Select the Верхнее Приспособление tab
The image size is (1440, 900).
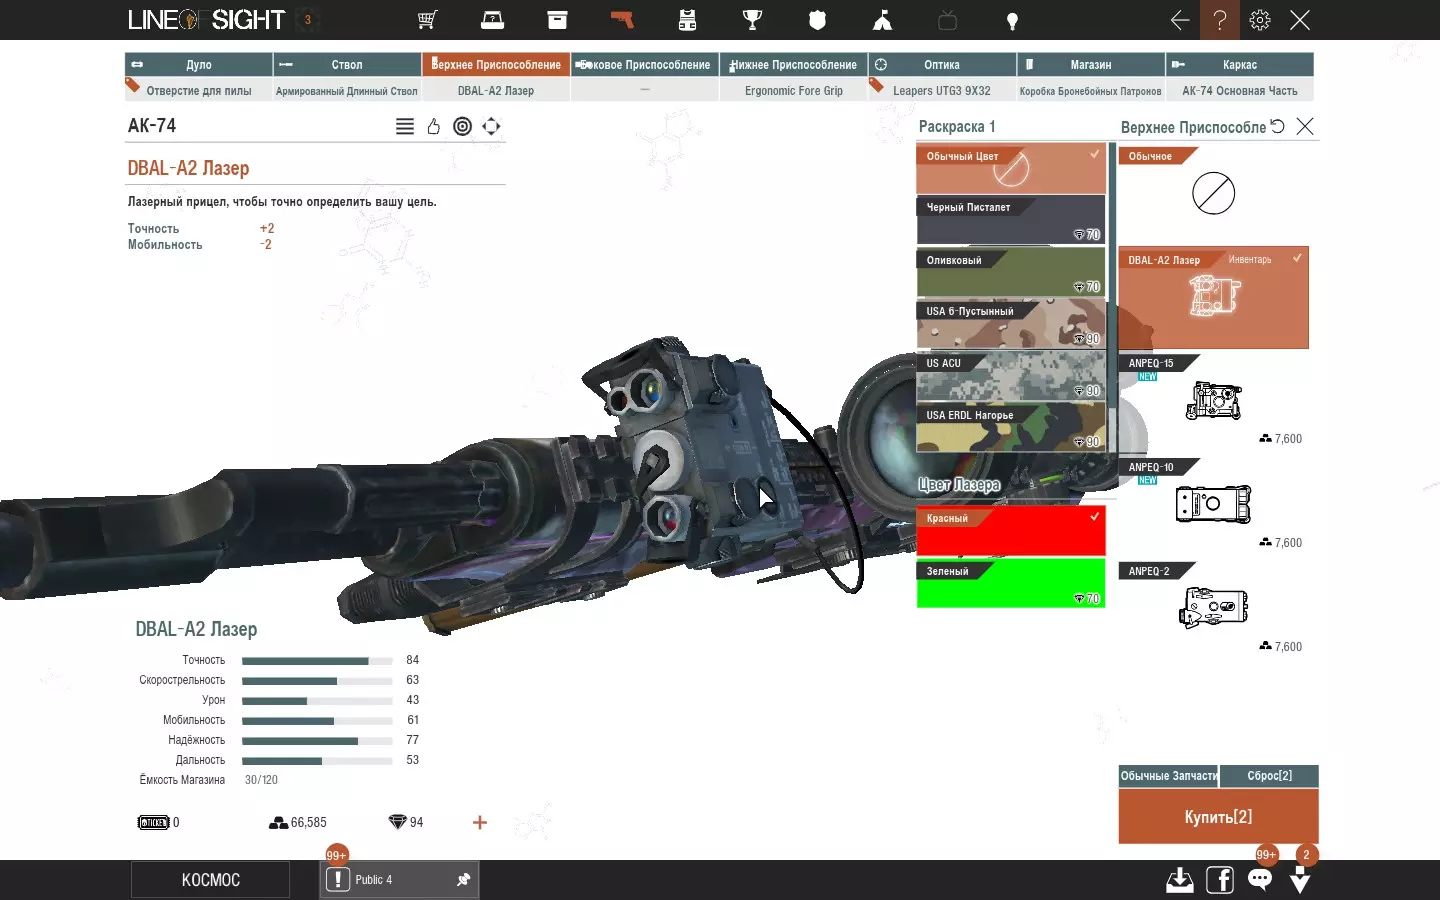pyautogui.click(x=496, y=65)
